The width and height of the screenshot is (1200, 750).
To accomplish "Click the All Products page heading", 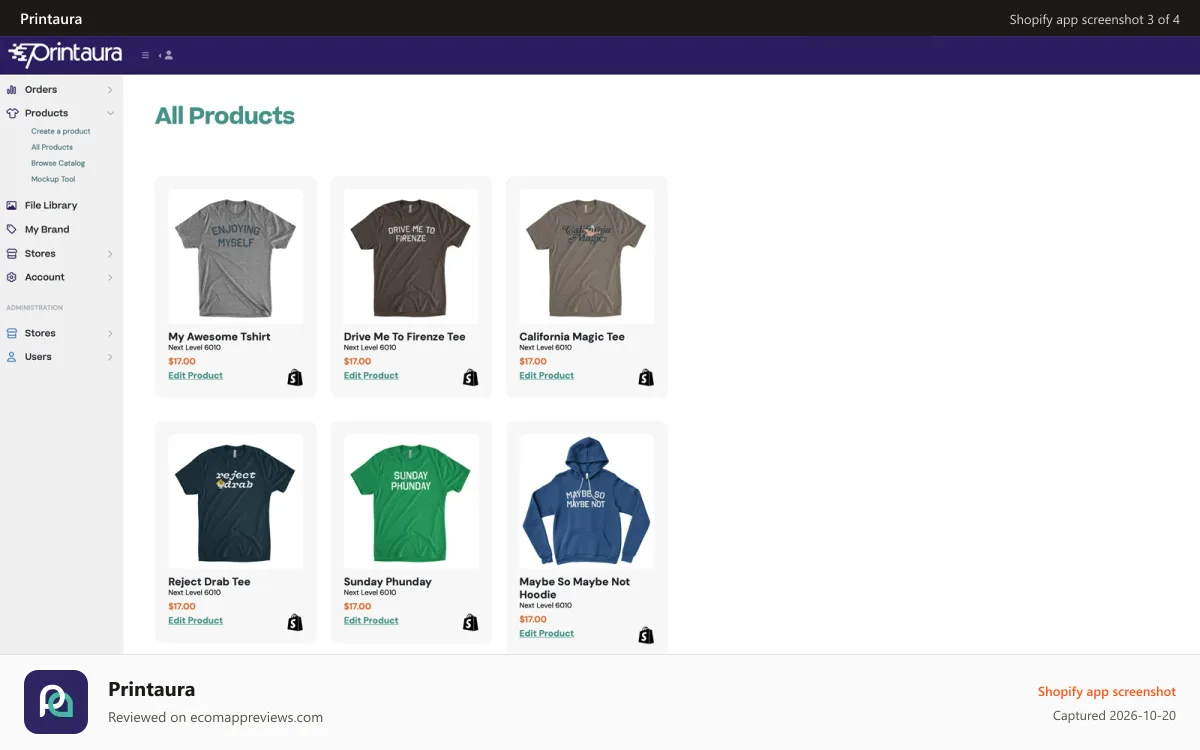I will (225, 116).
